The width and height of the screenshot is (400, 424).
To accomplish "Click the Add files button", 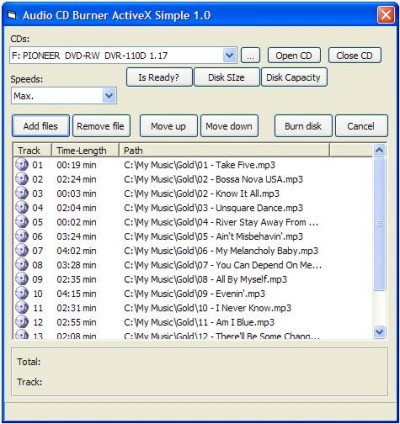I will pyautogui.click(x=41, y=126).
